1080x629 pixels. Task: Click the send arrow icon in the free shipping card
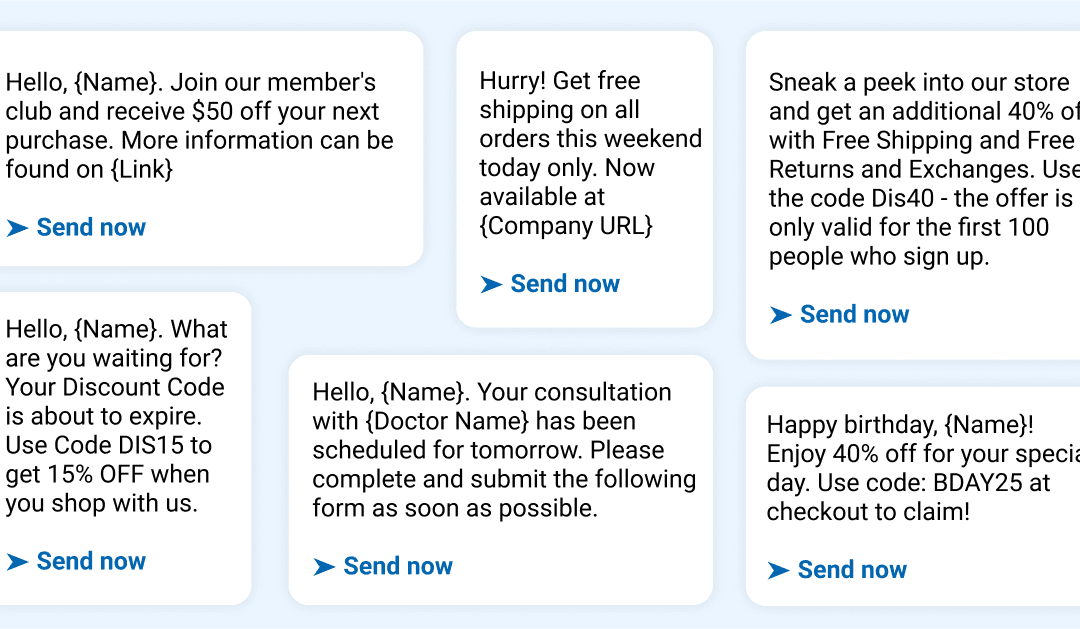[491, 285]
